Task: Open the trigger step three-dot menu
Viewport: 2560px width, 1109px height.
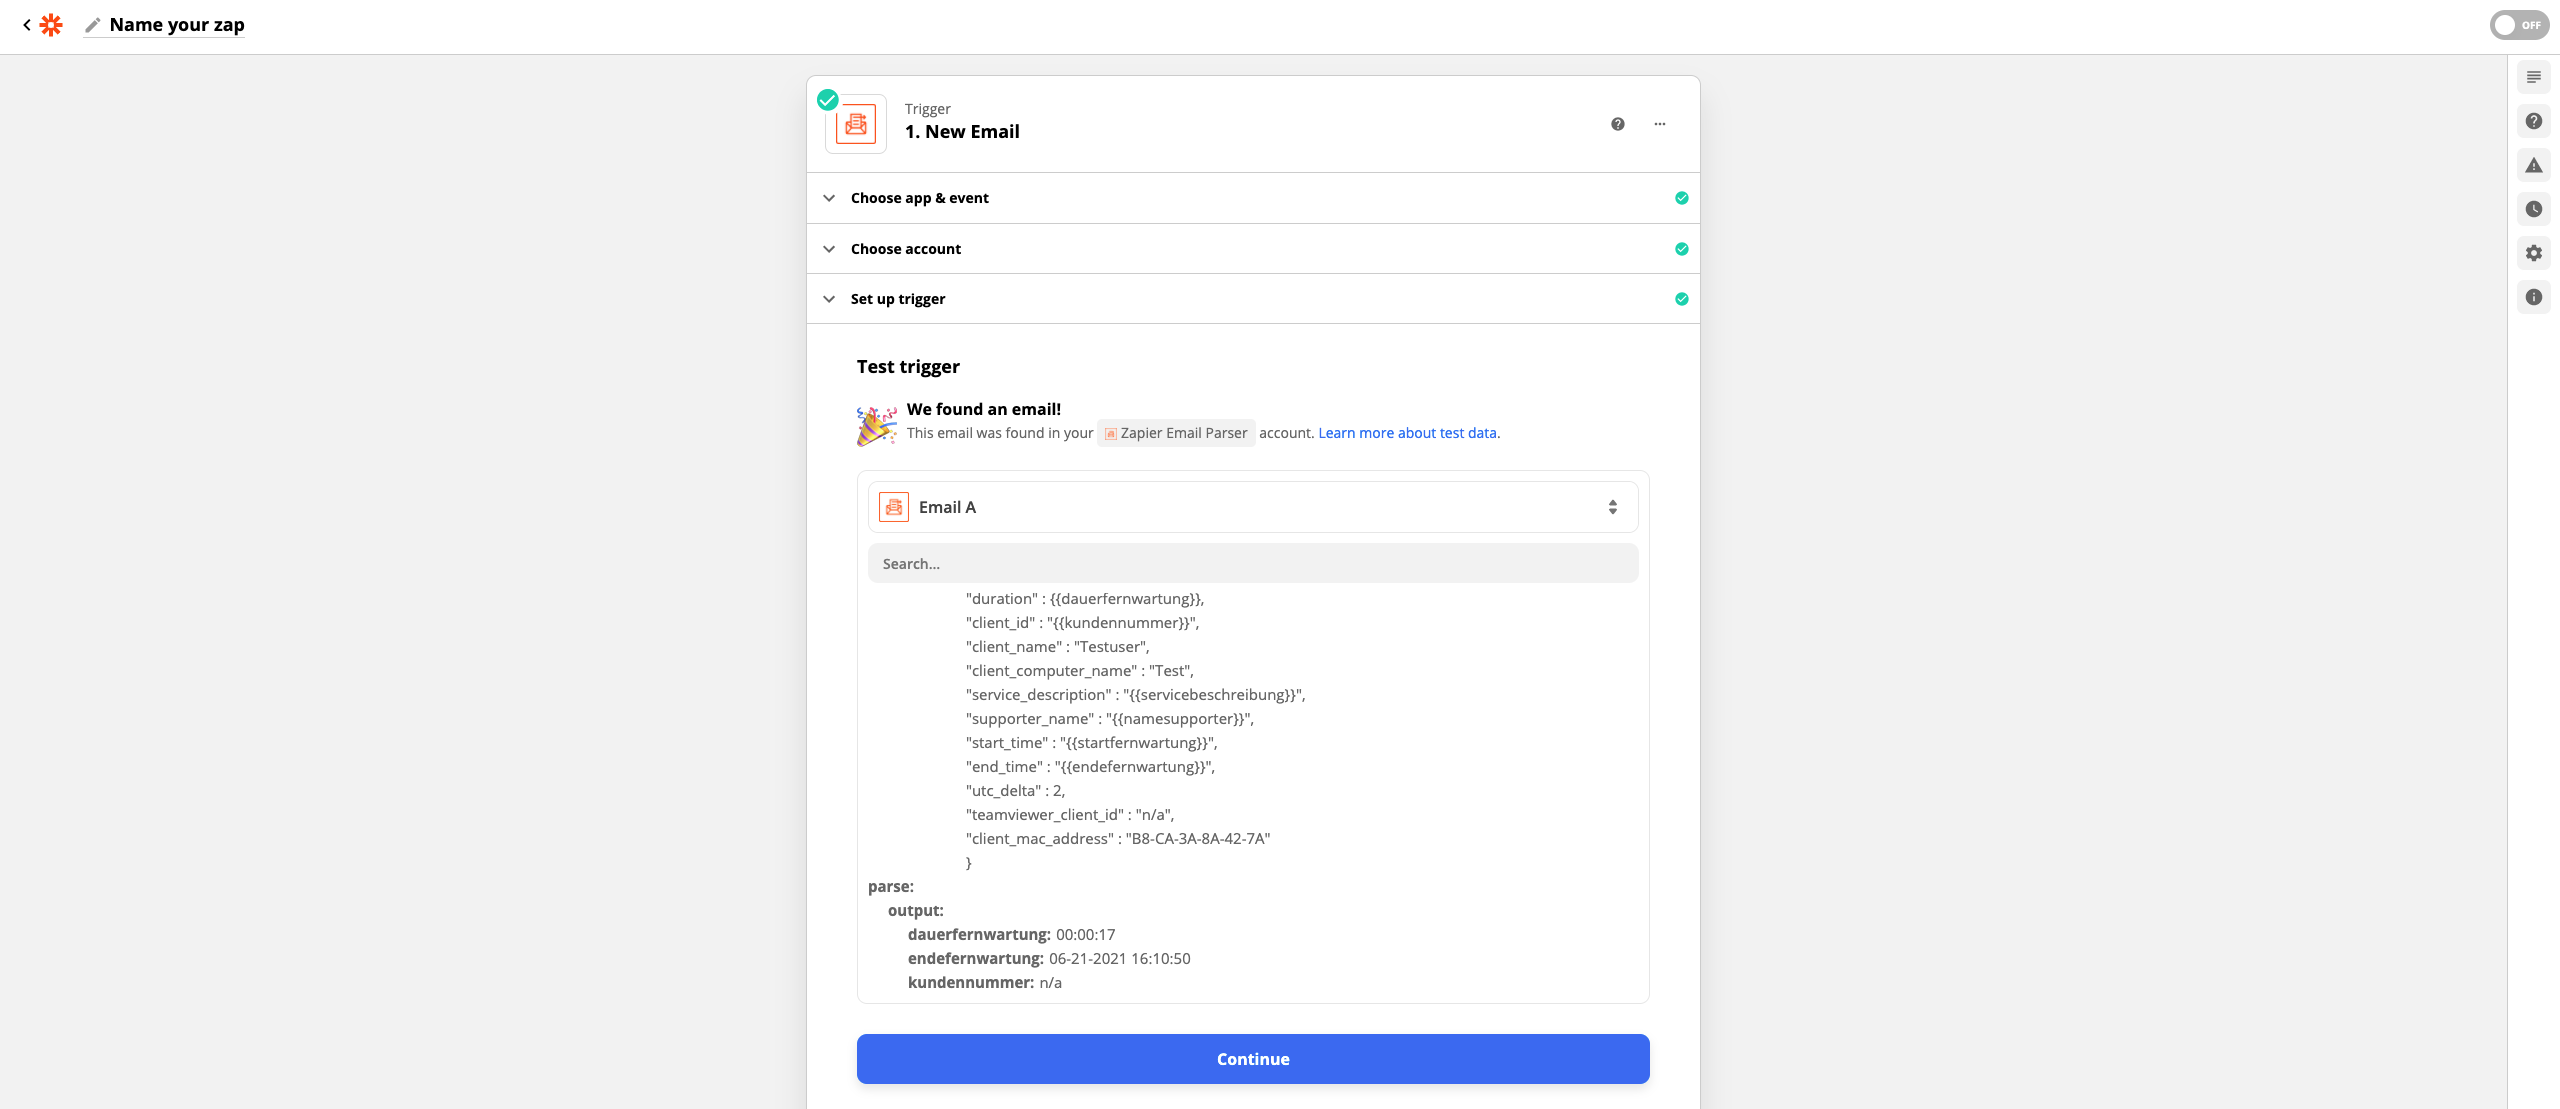Action: [x=1659, y=124]
